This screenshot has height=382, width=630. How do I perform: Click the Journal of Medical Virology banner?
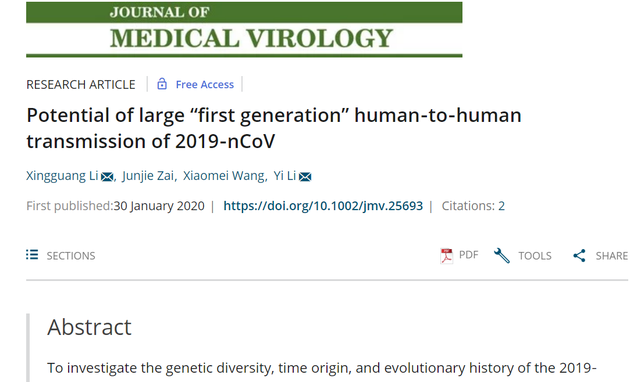[244, 29]
